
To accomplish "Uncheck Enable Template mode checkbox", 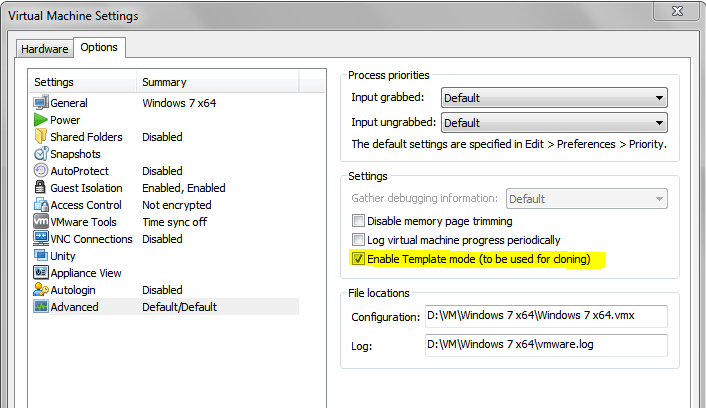I will tap(359, 259).
